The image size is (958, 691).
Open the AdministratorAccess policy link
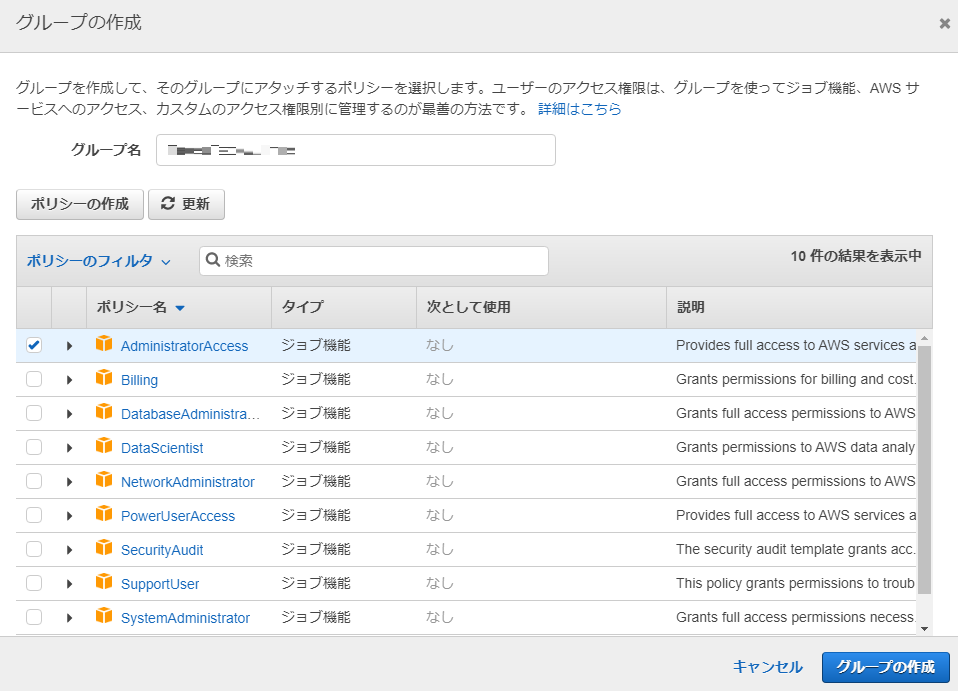click(x=185, y=346)
